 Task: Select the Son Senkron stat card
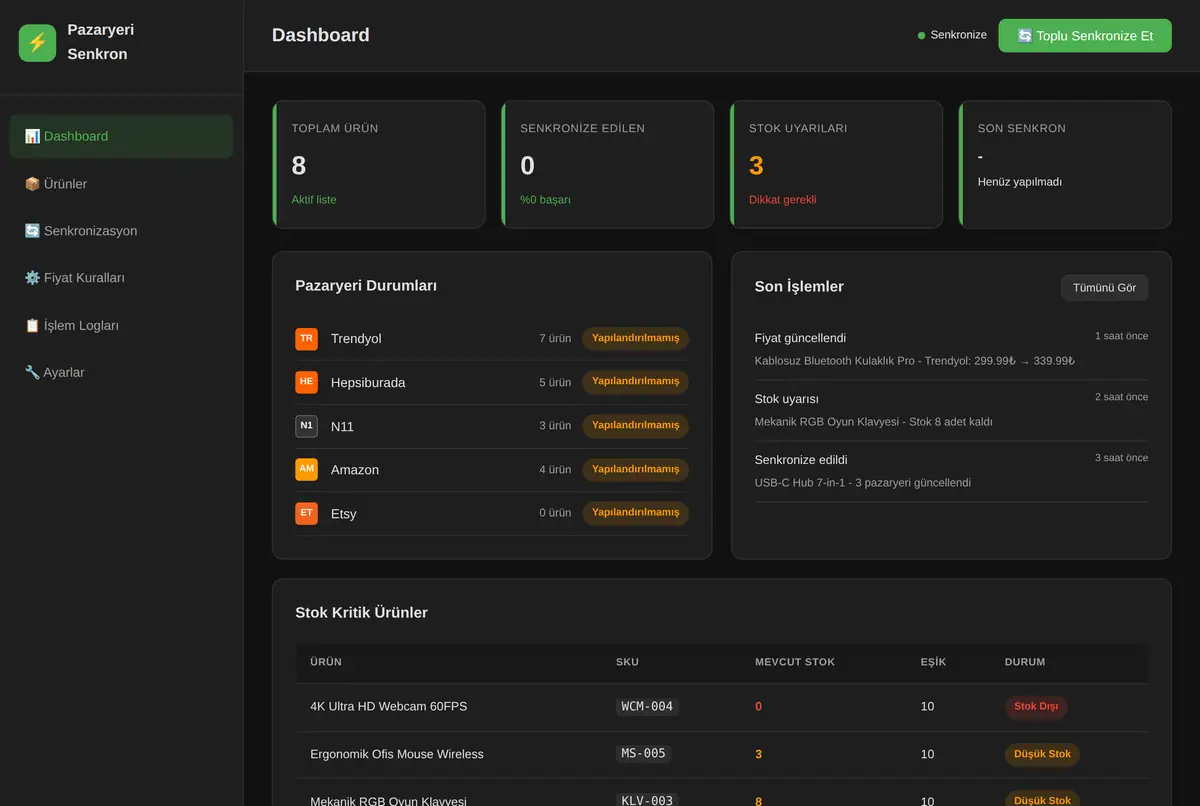coord(1065,164)
